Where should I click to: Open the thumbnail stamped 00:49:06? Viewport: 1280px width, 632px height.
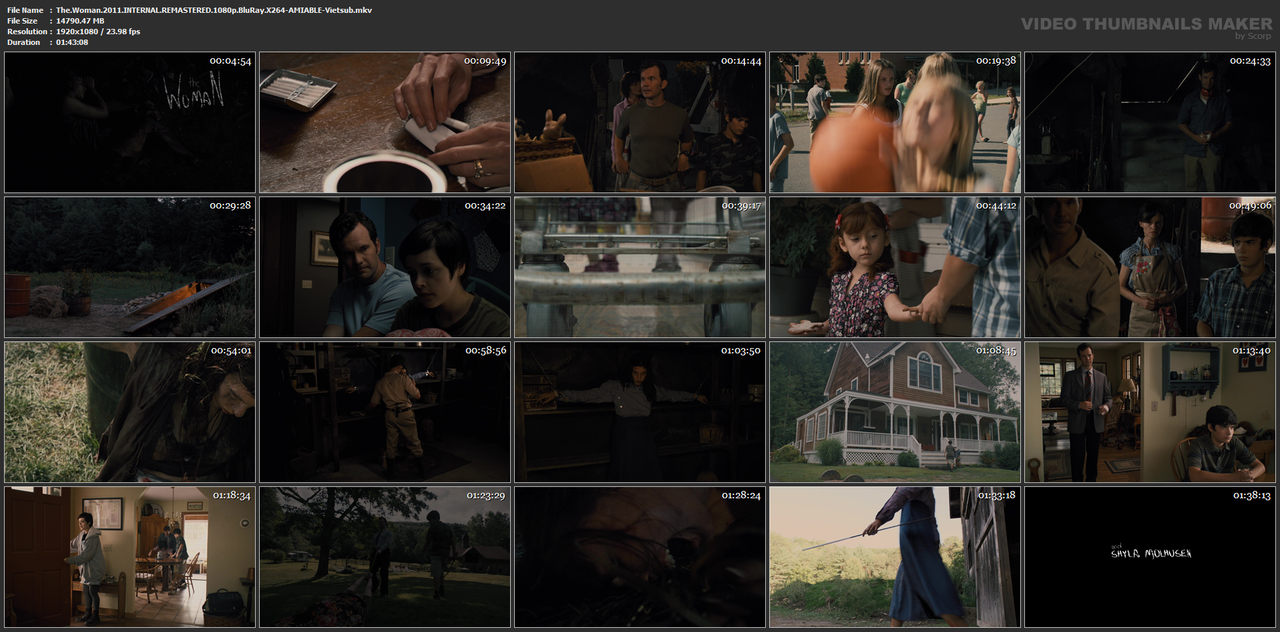1150,267
